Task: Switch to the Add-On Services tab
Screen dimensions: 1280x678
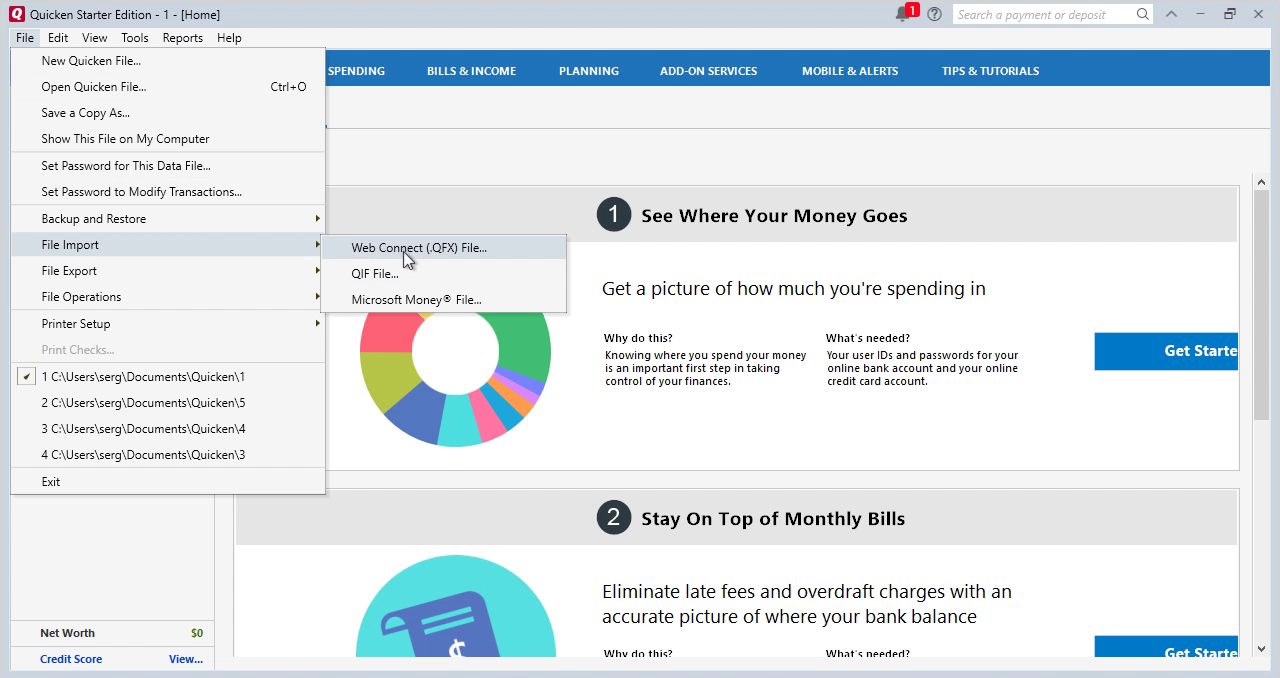Action: point(708,71)
